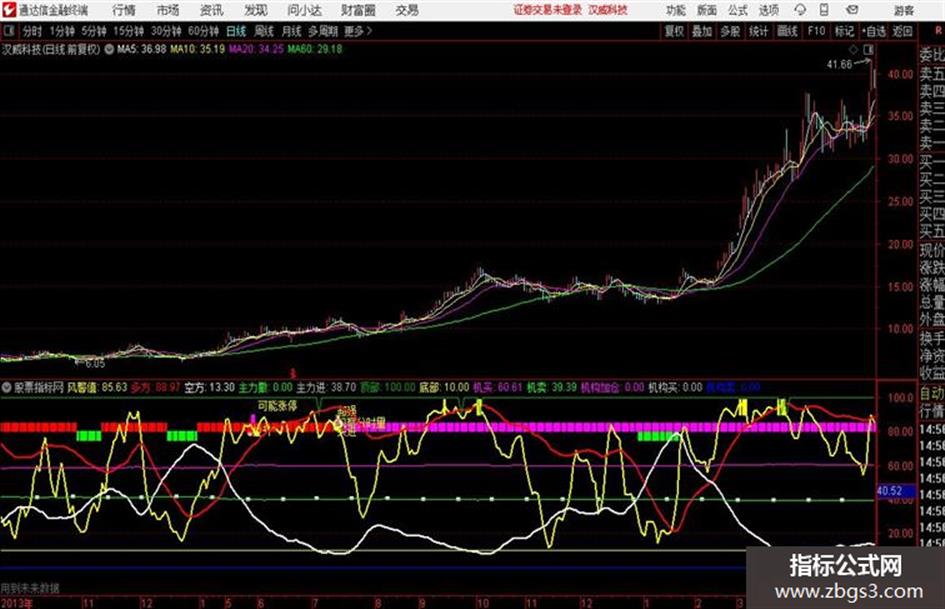945x609 pixels.
Task: Click the 统计 statistics button
Action: click(x=759, y=31)
